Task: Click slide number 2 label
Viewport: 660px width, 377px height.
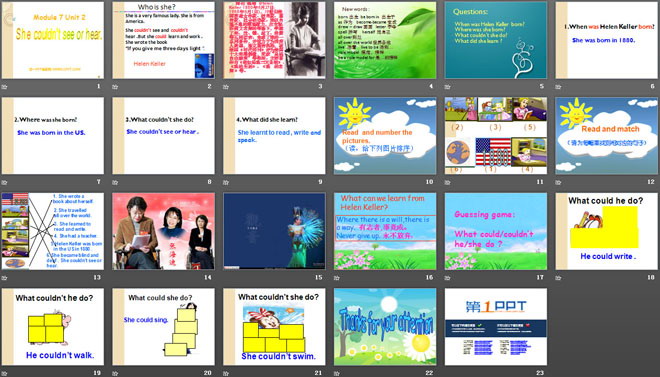Action: coord(210,86)
